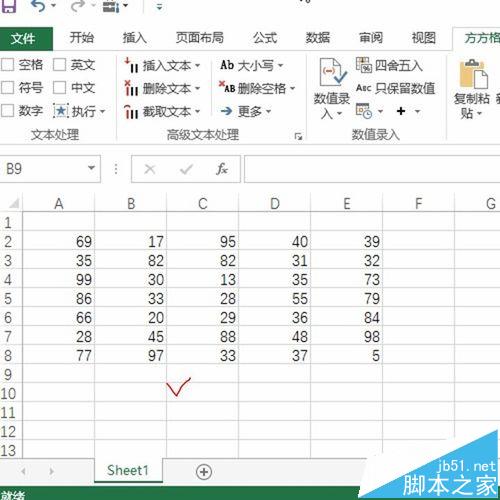Expand the 删除文本 dropdown arrow
Viewport: 500px width, 500px height.
coord(197,89)
